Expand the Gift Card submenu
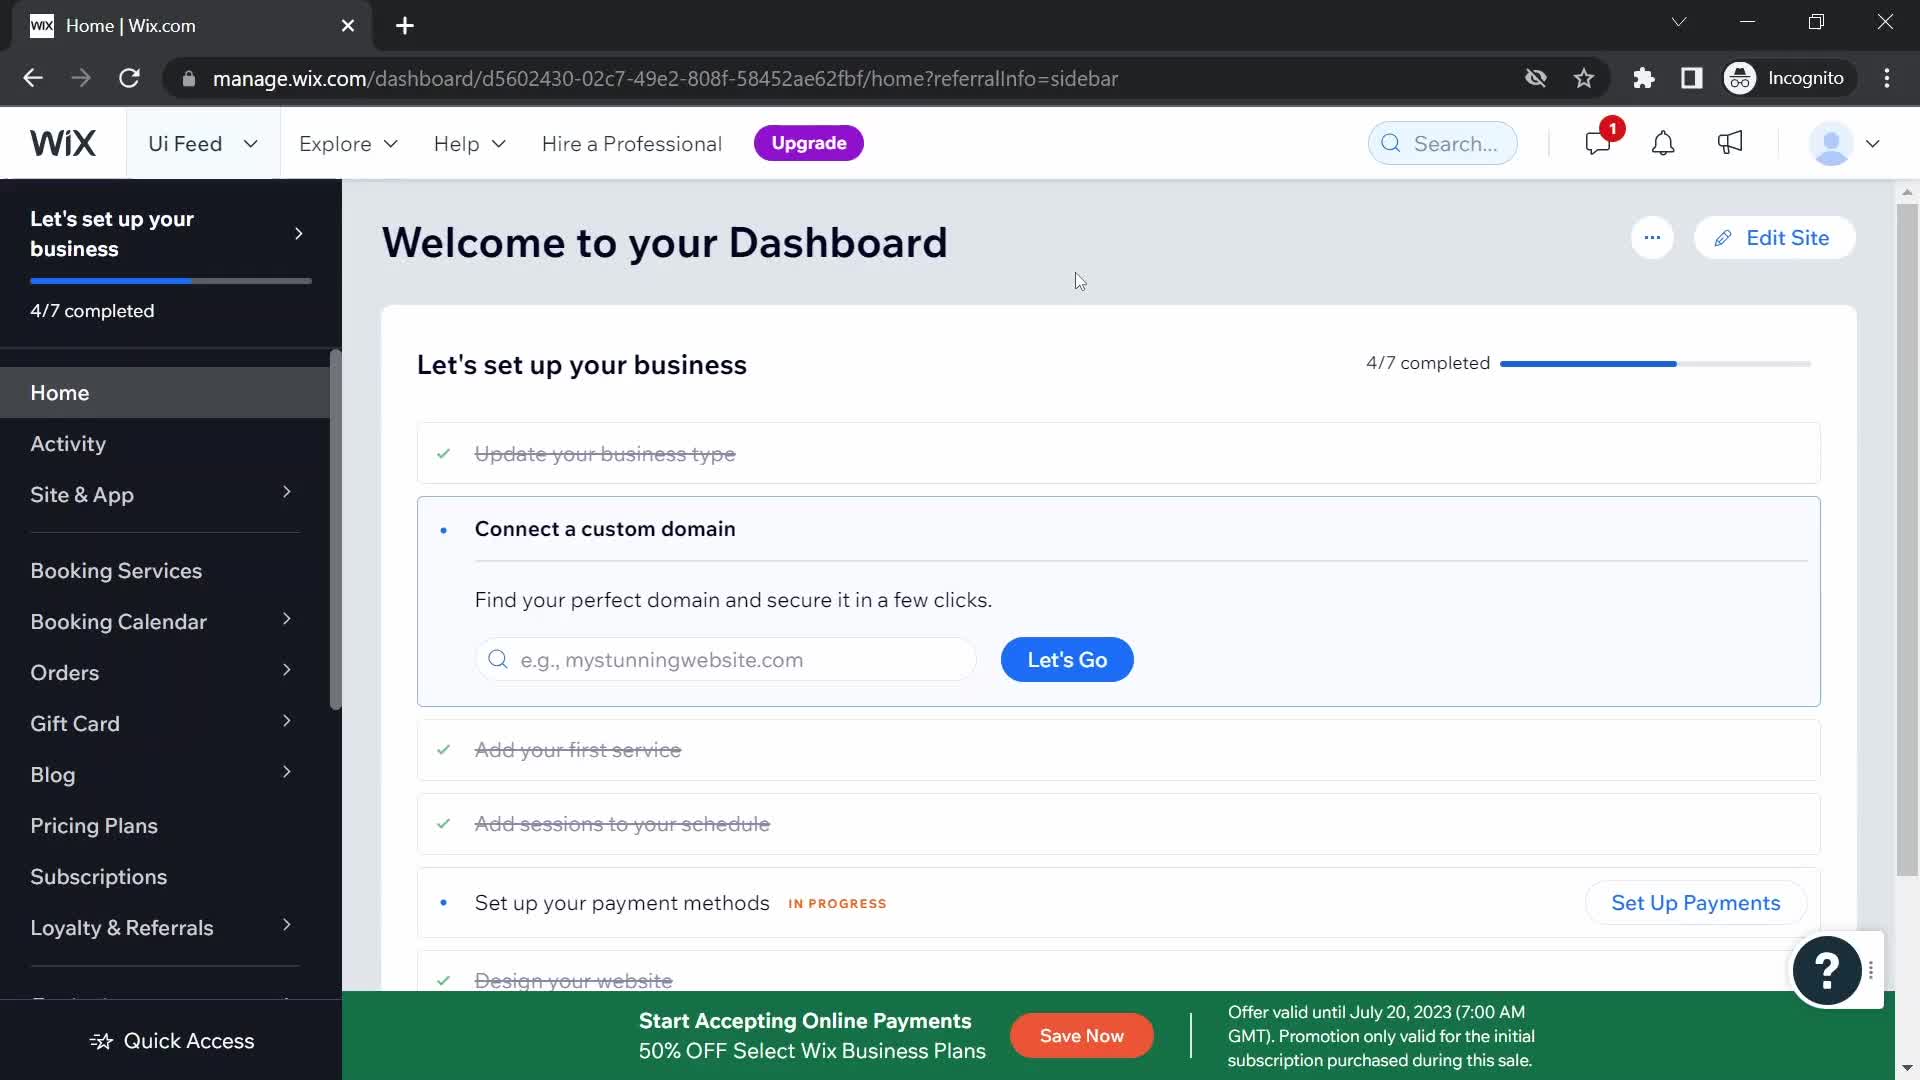Viewport: 1920px width, 1080px height. coord(287,721)
